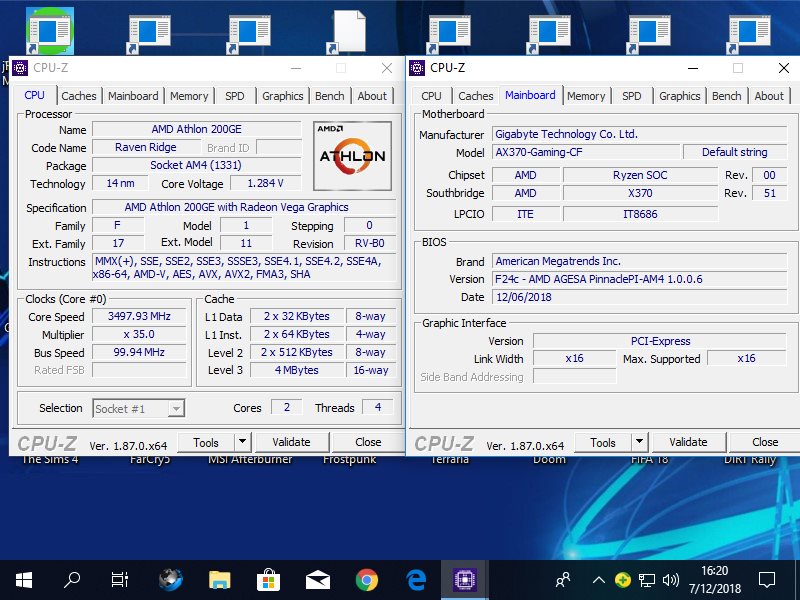Open the taskbar clock showing 16:20
Screen dimensions: 800x600
(x=715, y=580)
